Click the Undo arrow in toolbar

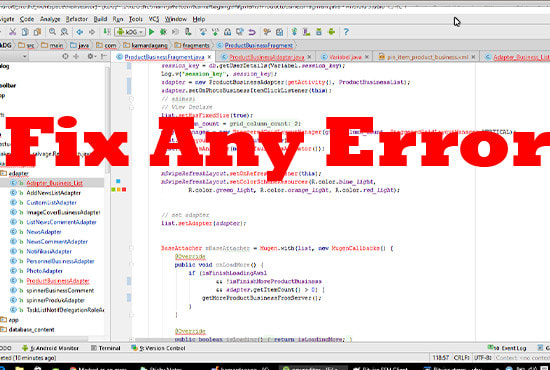[x=252, y=32]
